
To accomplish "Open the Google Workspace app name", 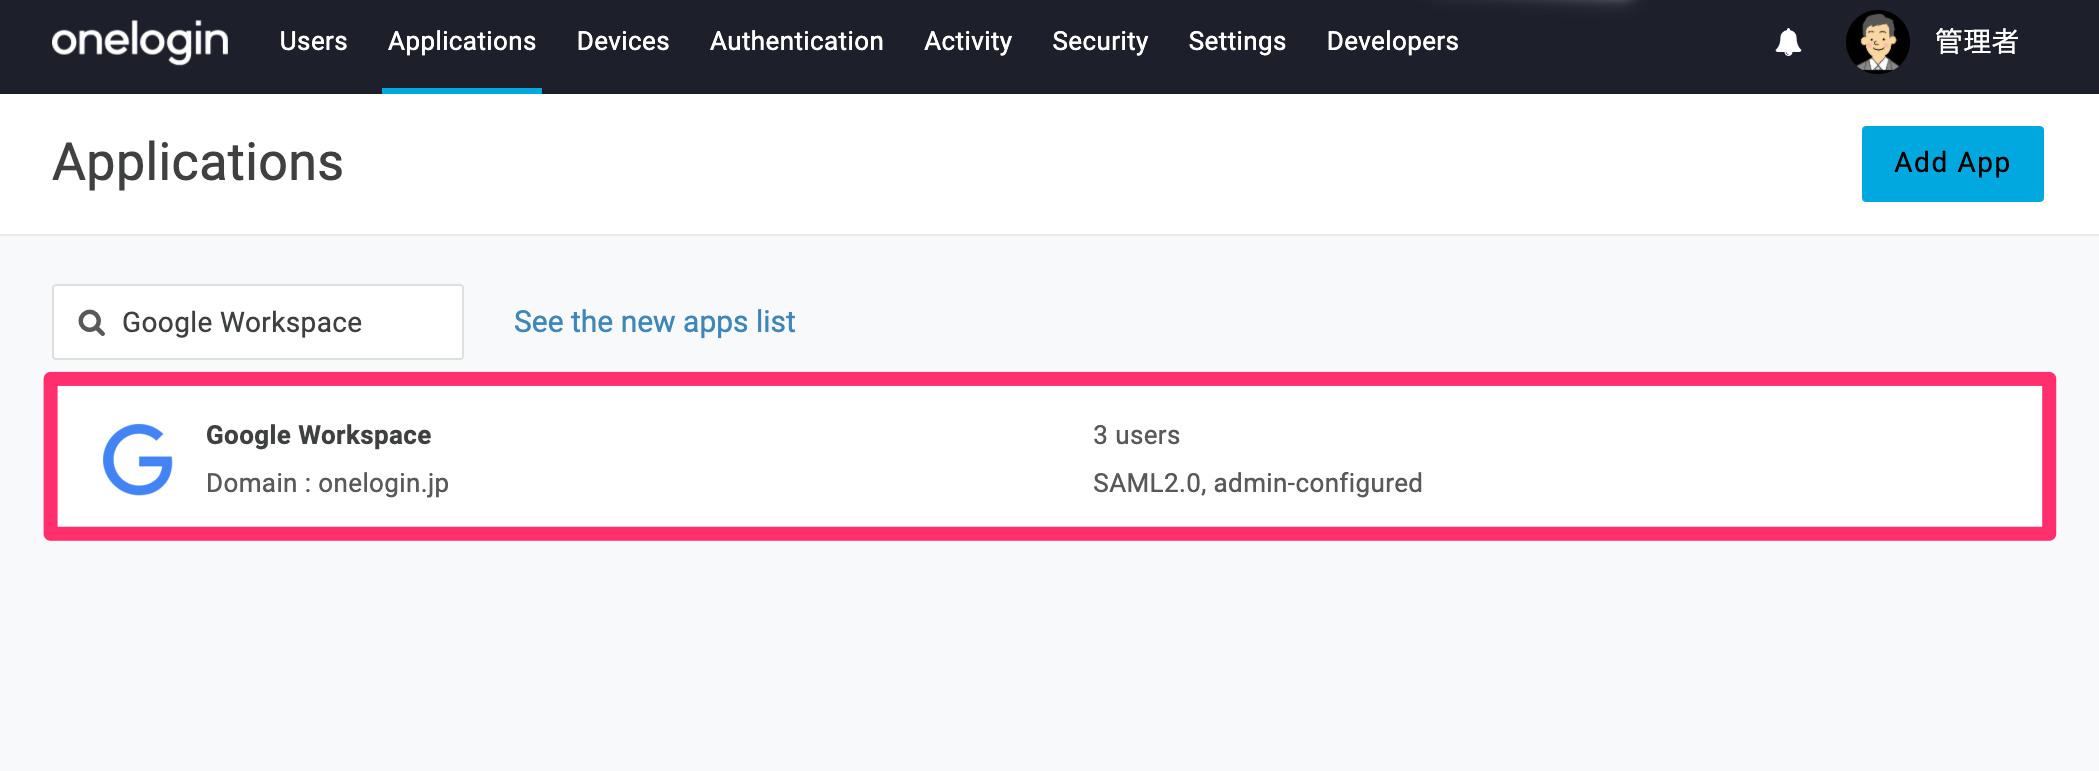I will 319,435.
